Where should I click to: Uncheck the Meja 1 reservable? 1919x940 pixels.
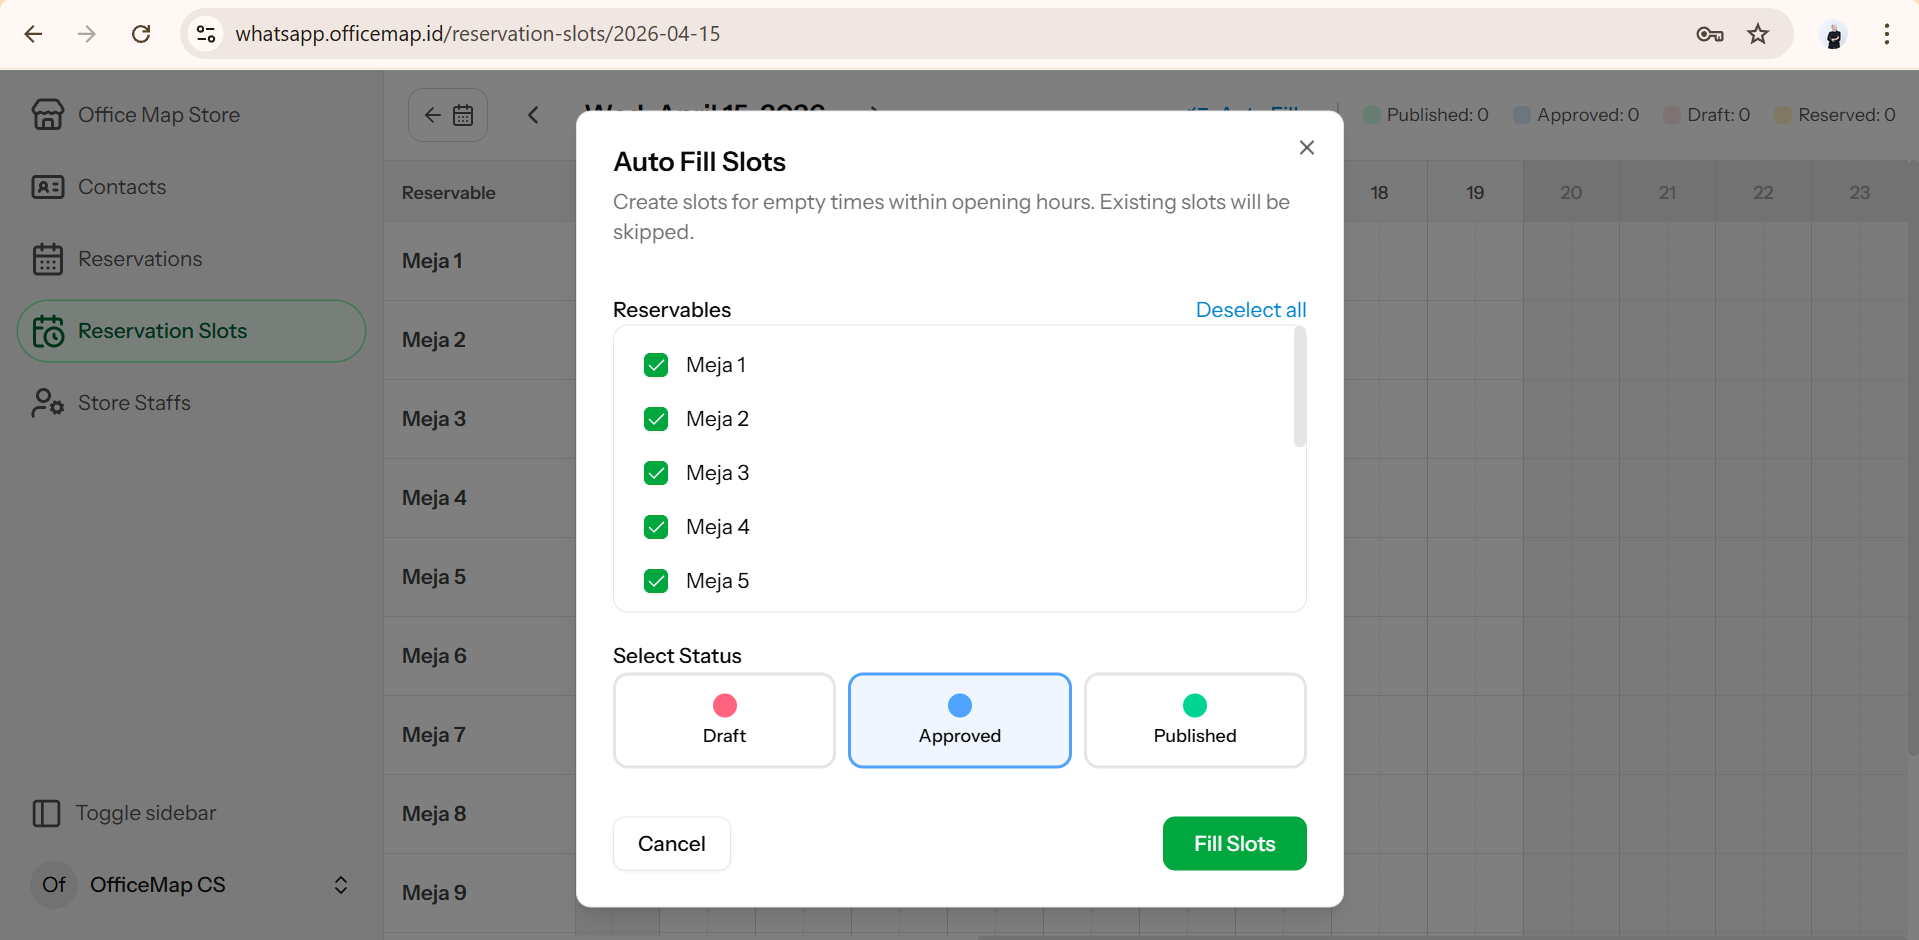coord(656,364)
